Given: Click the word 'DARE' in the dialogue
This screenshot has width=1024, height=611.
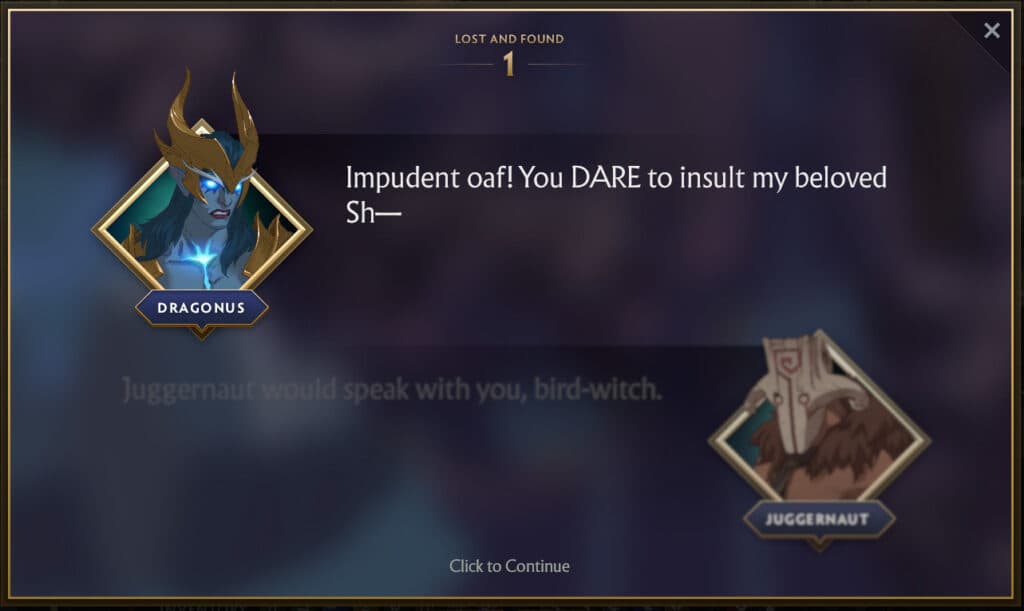Looking at the screenshot, I should pos(605,178).
